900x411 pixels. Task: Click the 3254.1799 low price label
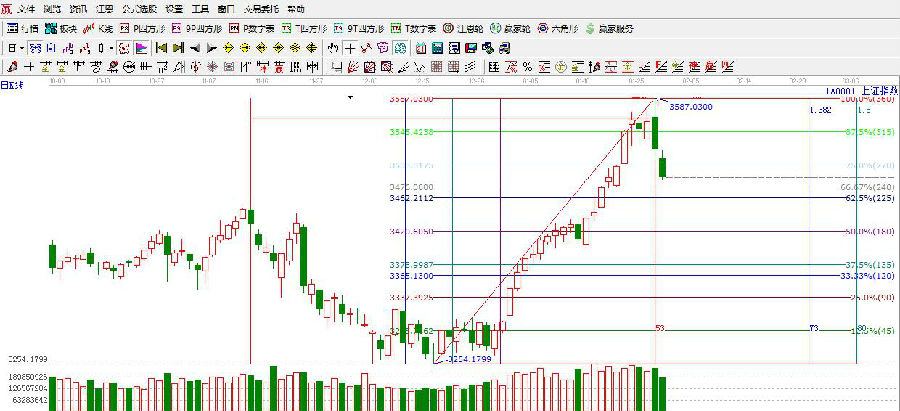click(468, 358)
